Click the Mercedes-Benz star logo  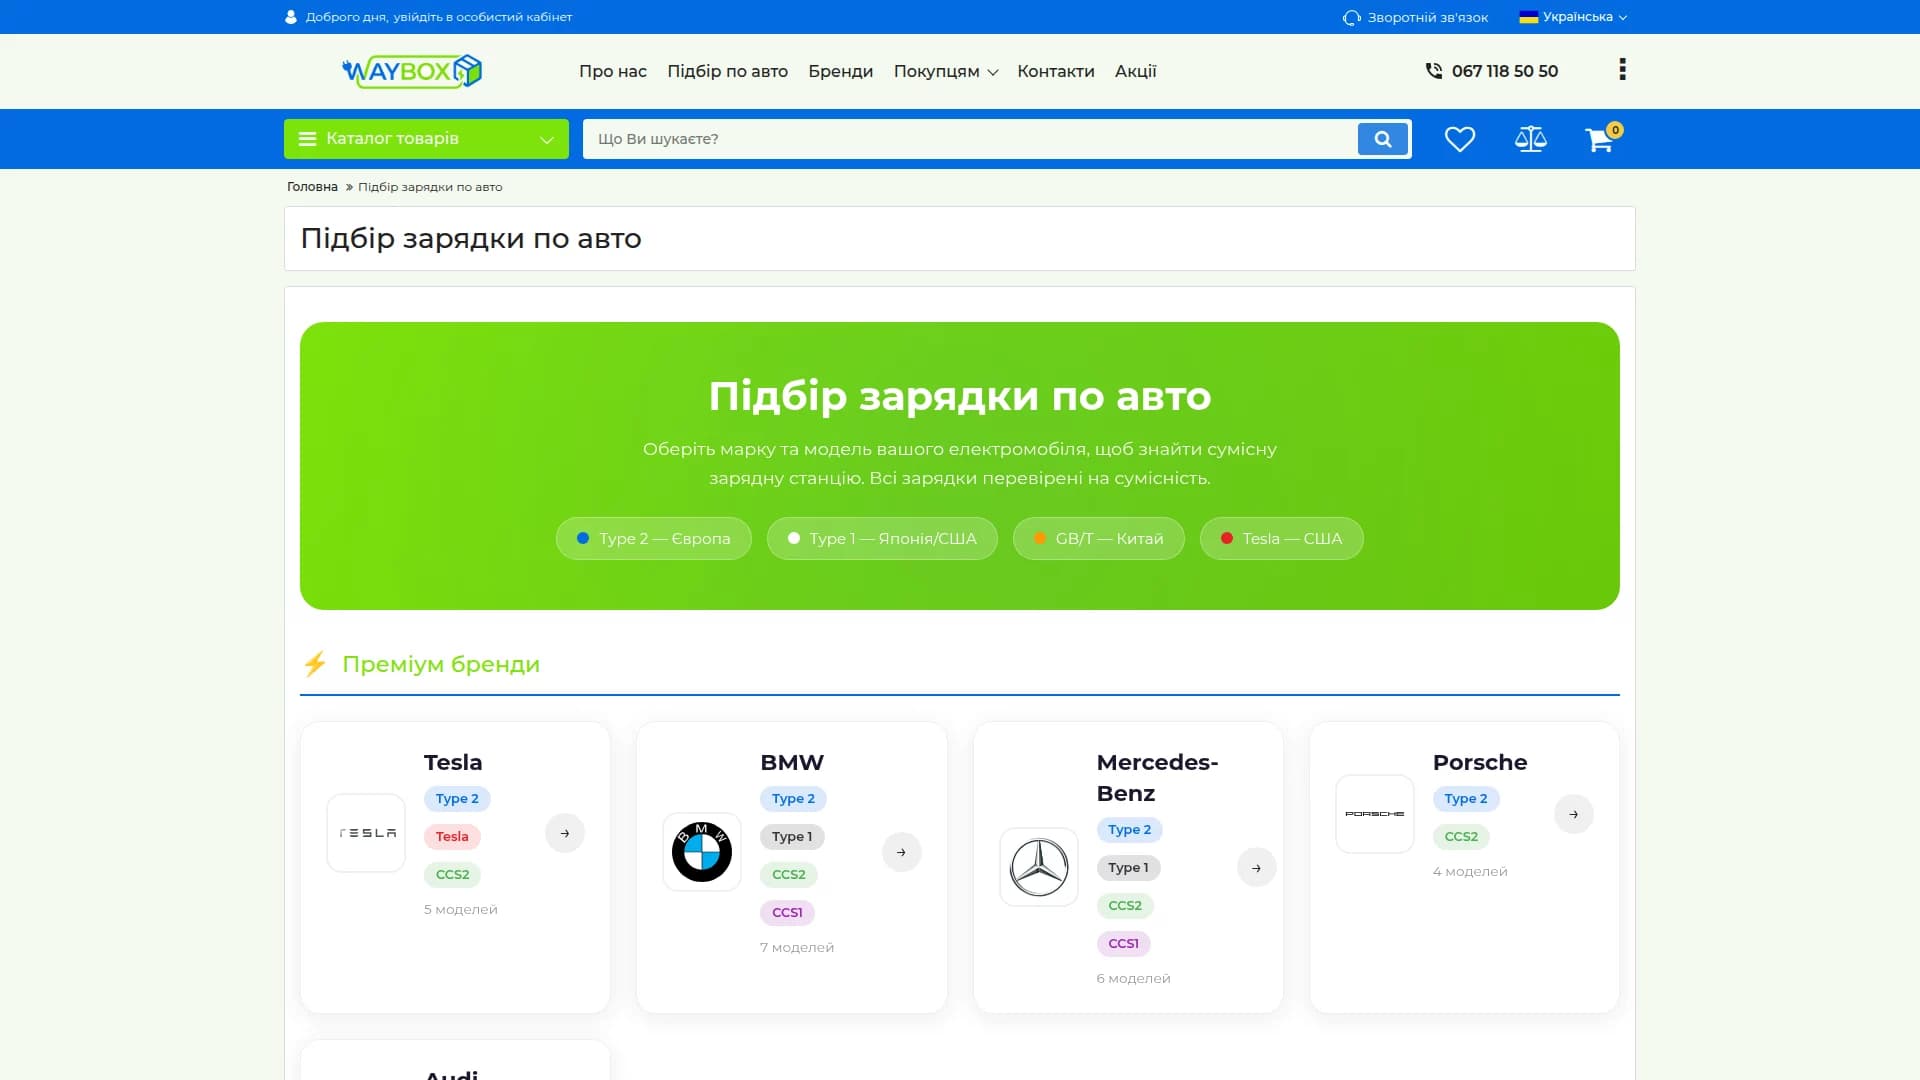[1039, 867]
